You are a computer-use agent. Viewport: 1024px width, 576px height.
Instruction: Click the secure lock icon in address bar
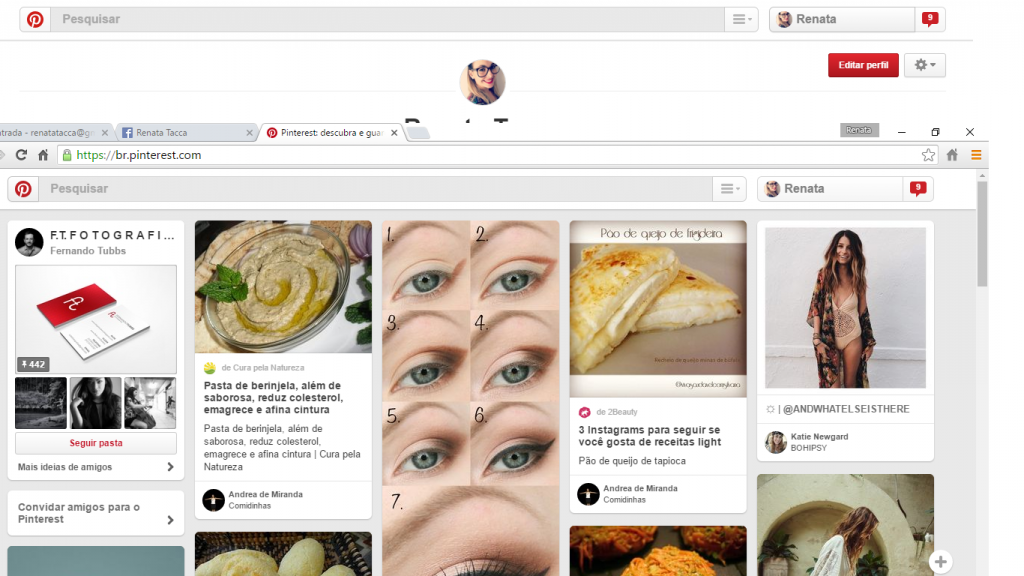click(67, 155)
